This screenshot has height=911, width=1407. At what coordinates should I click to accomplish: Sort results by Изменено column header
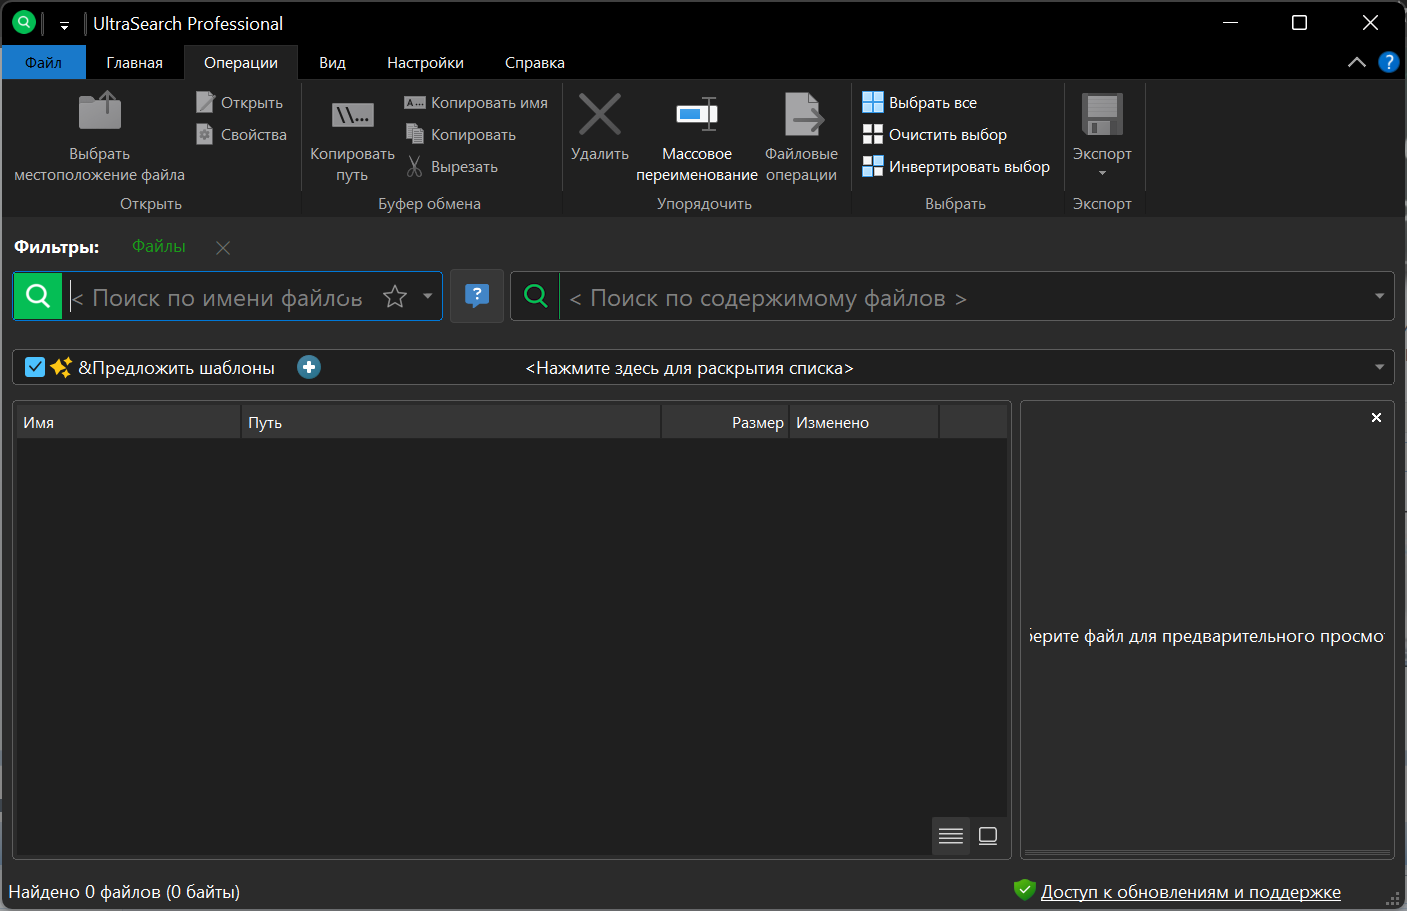click(864, 422)
